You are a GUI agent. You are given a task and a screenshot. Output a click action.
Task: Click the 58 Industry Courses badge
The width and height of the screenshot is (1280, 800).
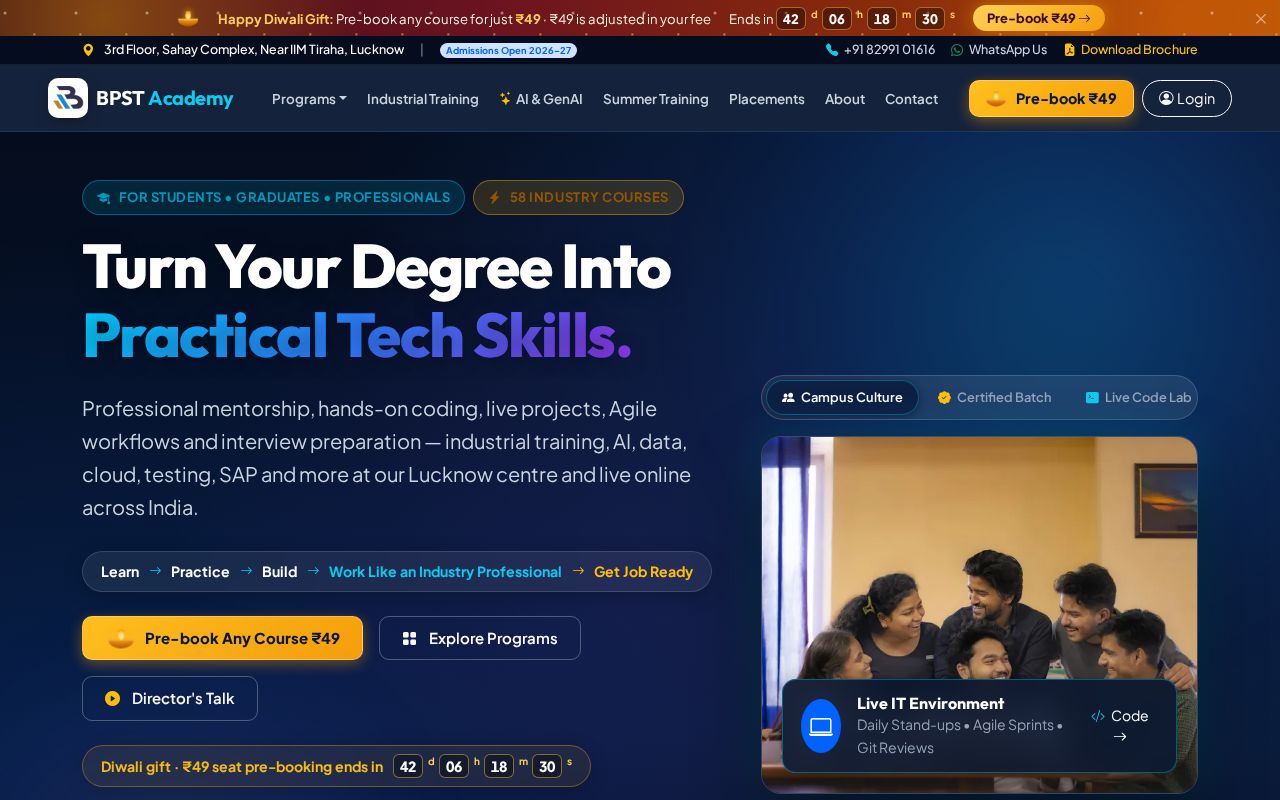coord(578,197)
